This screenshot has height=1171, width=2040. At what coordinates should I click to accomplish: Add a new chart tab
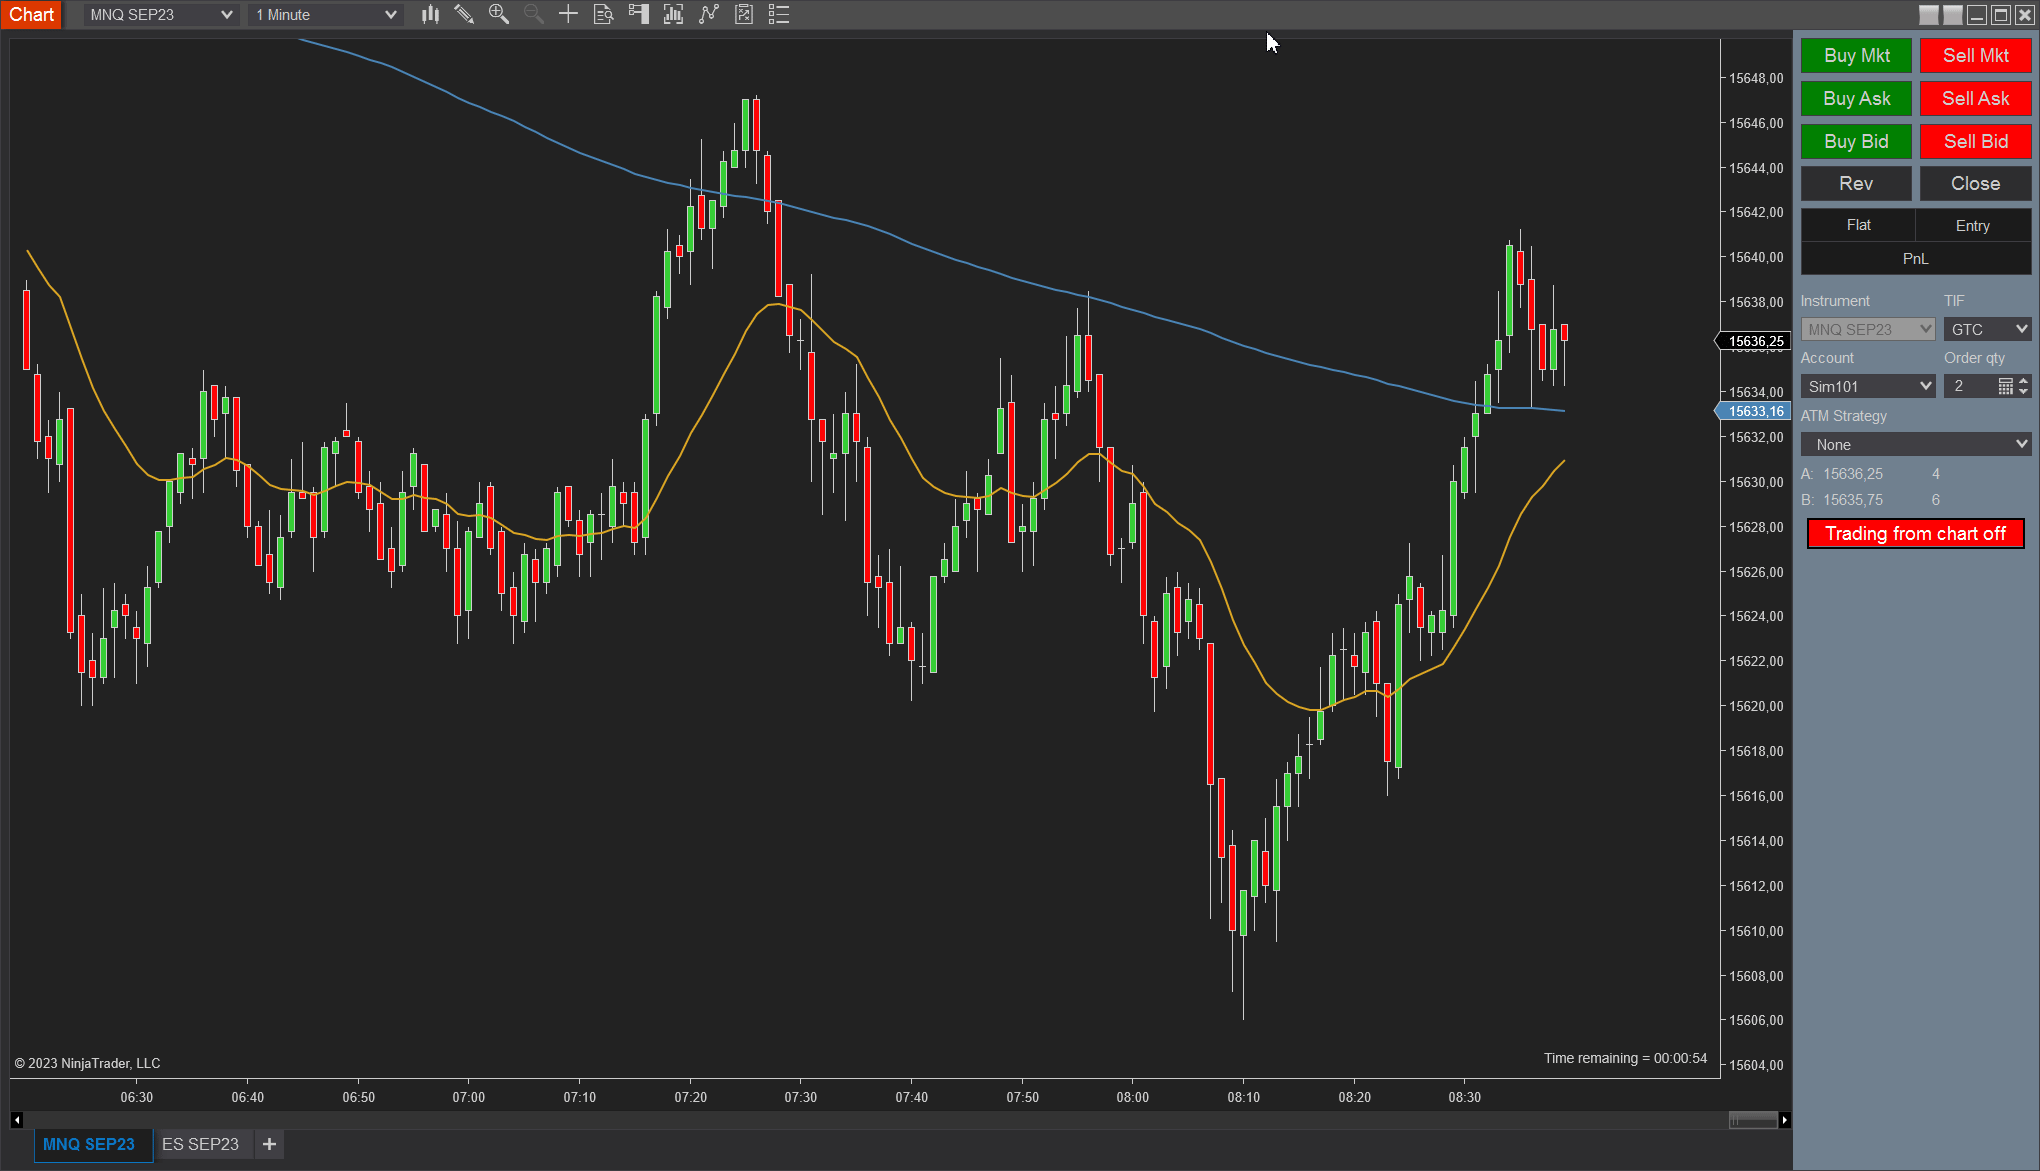269,1144
